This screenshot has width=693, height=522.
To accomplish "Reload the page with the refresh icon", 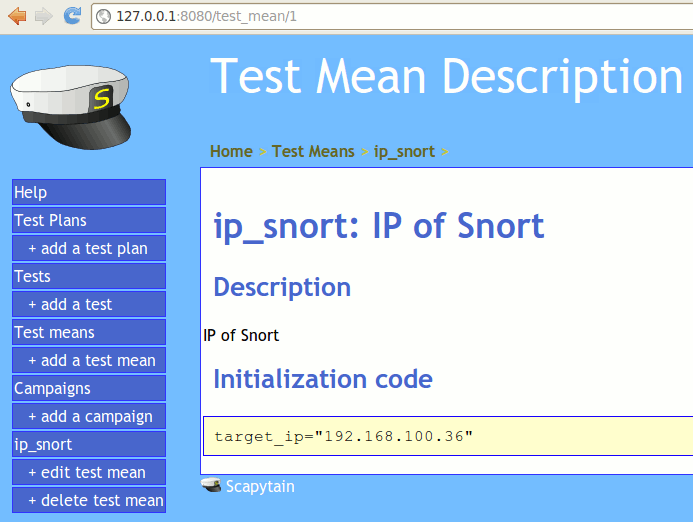I will [72, 16].
